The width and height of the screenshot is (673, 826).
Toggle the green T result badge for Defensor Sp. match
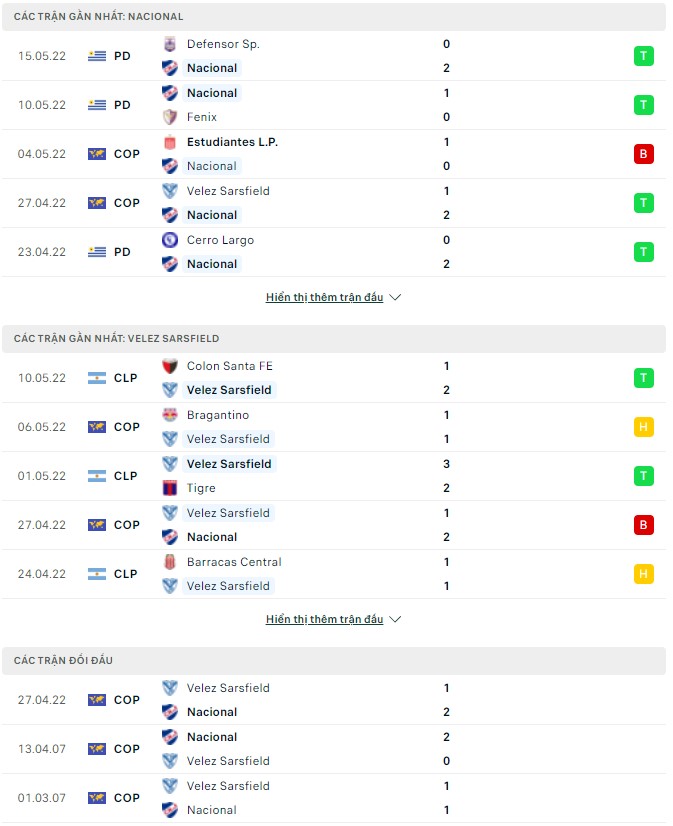[x=643, y=56]
